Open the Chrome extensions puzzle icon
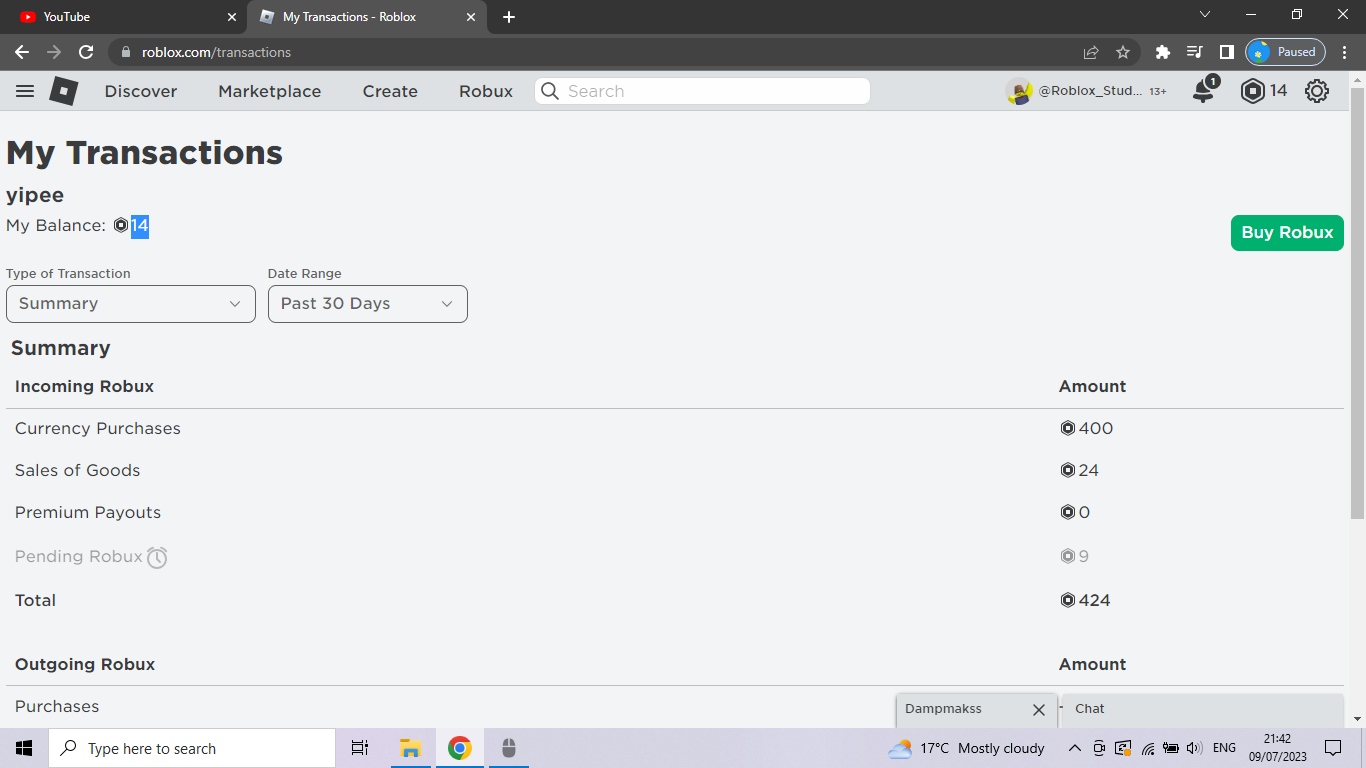The height and width of the screenshot is (768, 1366). coord(1162,52)
